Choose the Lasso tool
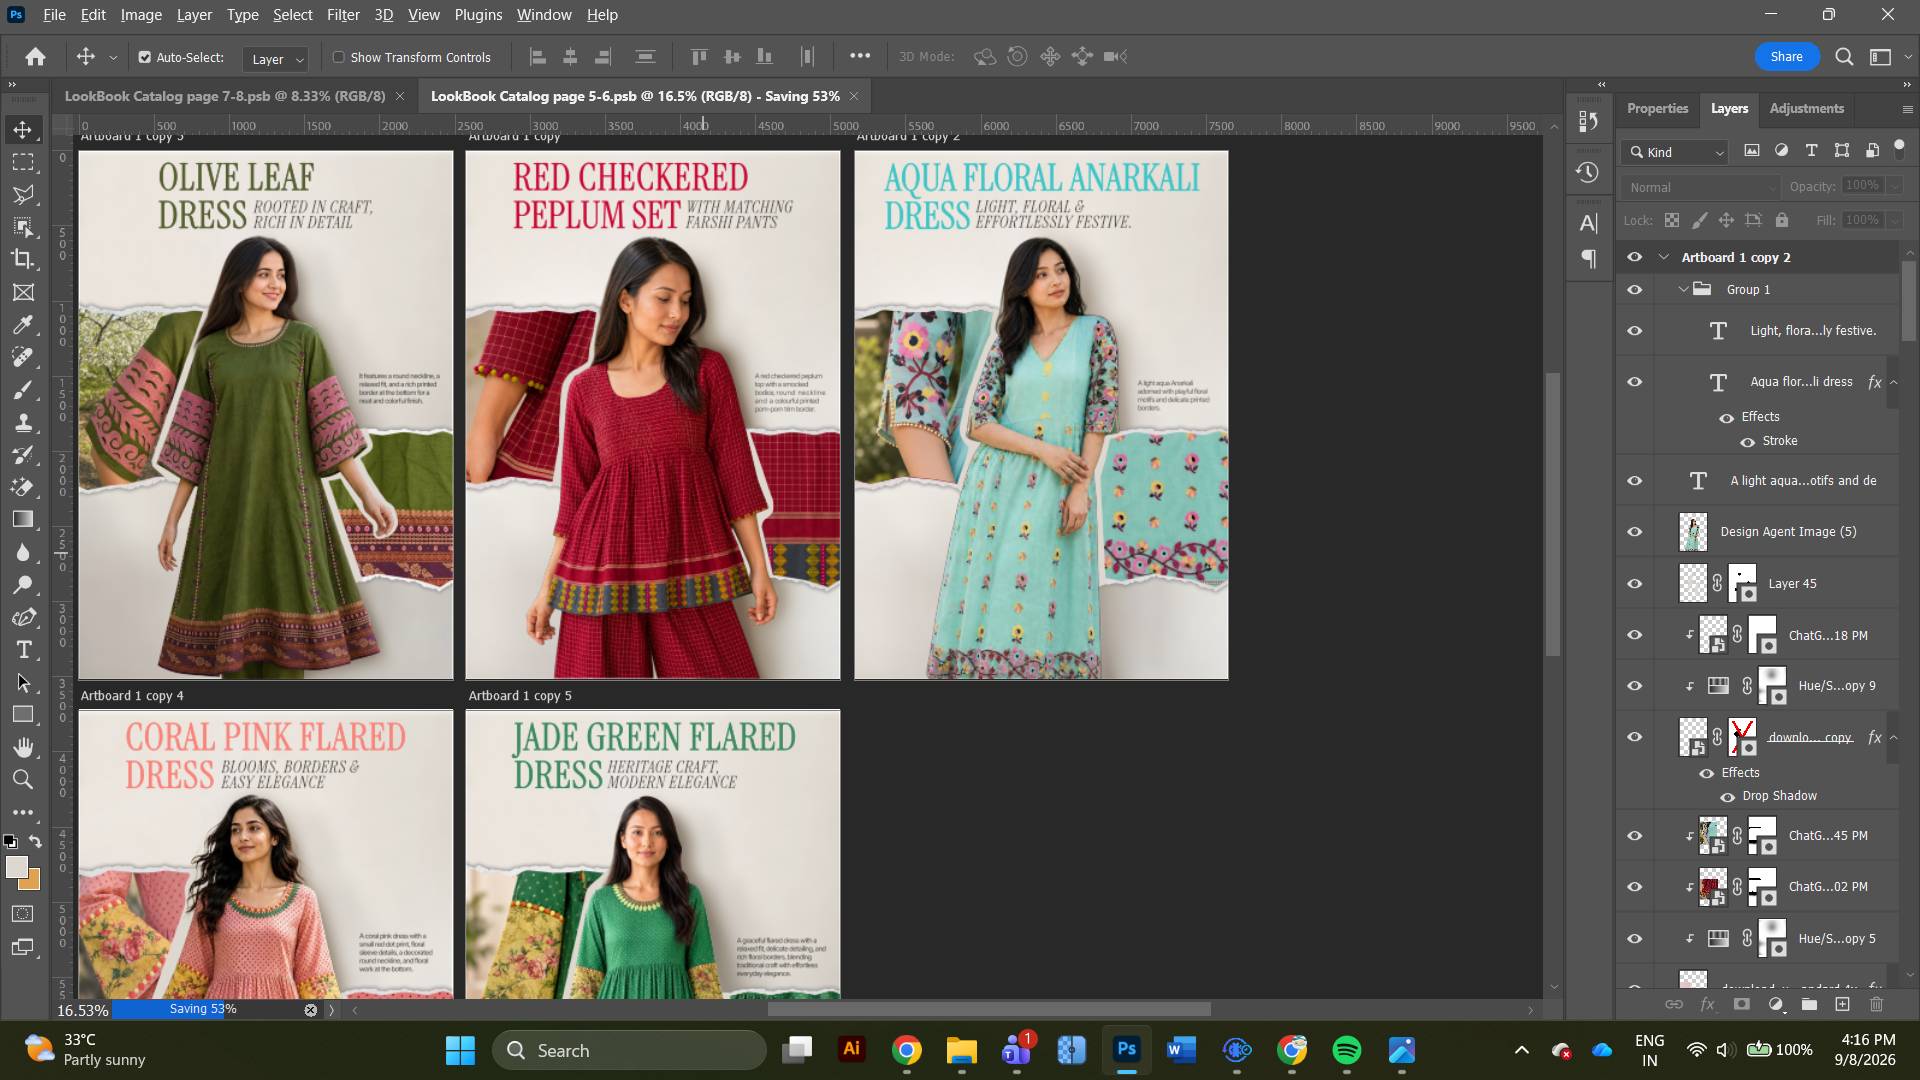This screenshot has height=1080, width=1920. pyautogui.click(x=22, y=194)
